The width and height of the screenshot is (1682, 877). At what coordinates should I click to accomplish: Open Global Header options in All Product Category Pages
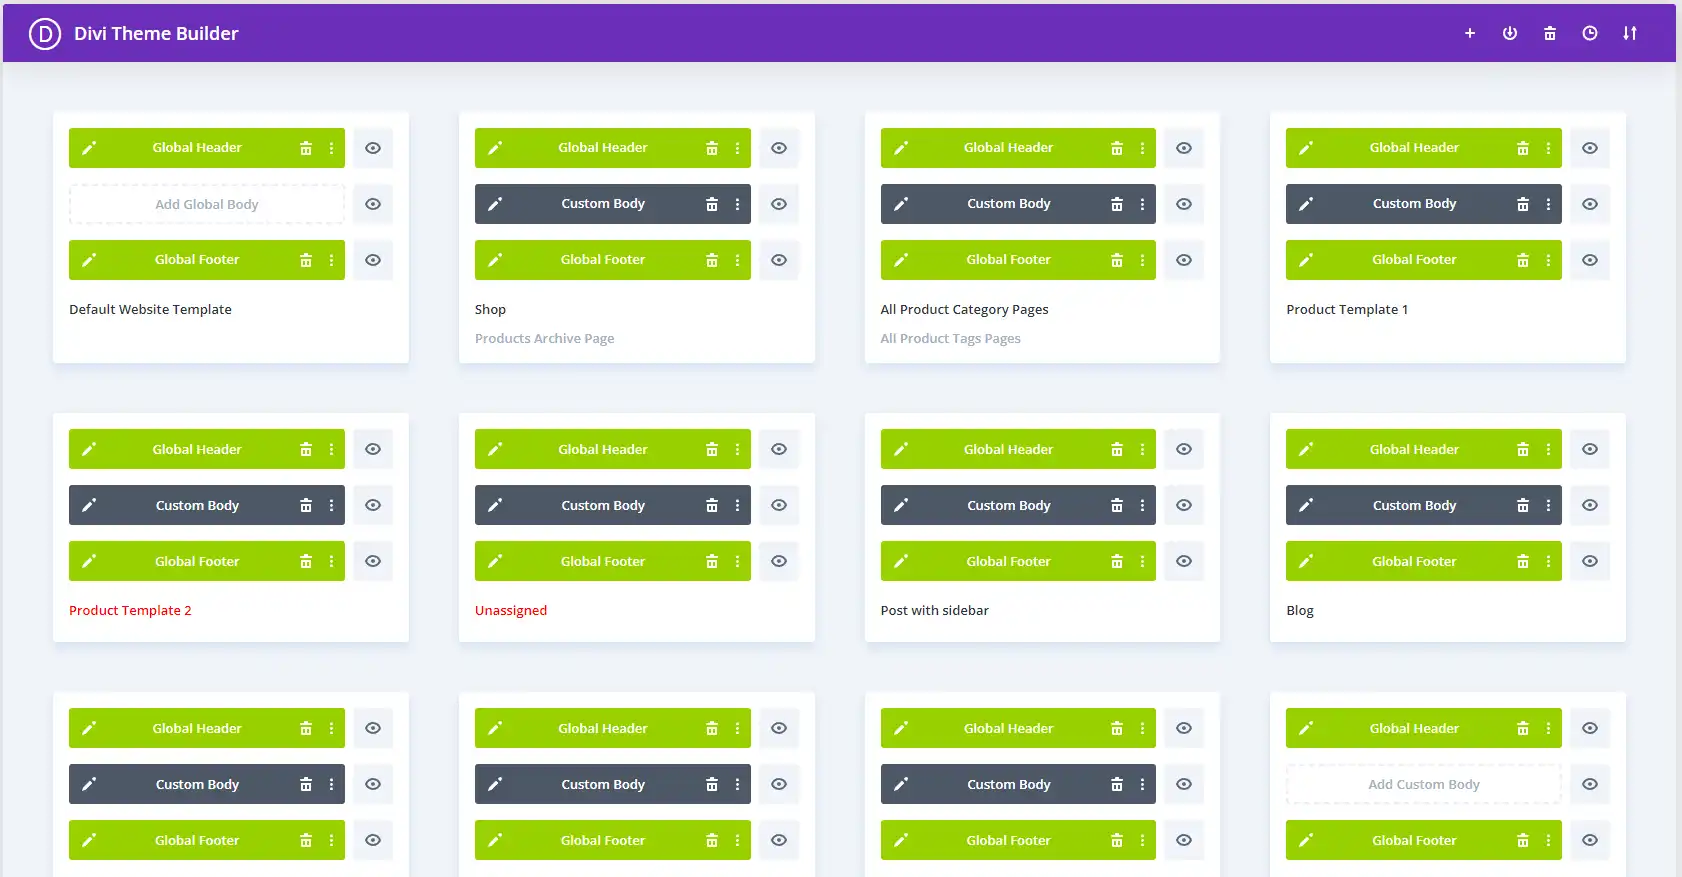coord(1143,148)
